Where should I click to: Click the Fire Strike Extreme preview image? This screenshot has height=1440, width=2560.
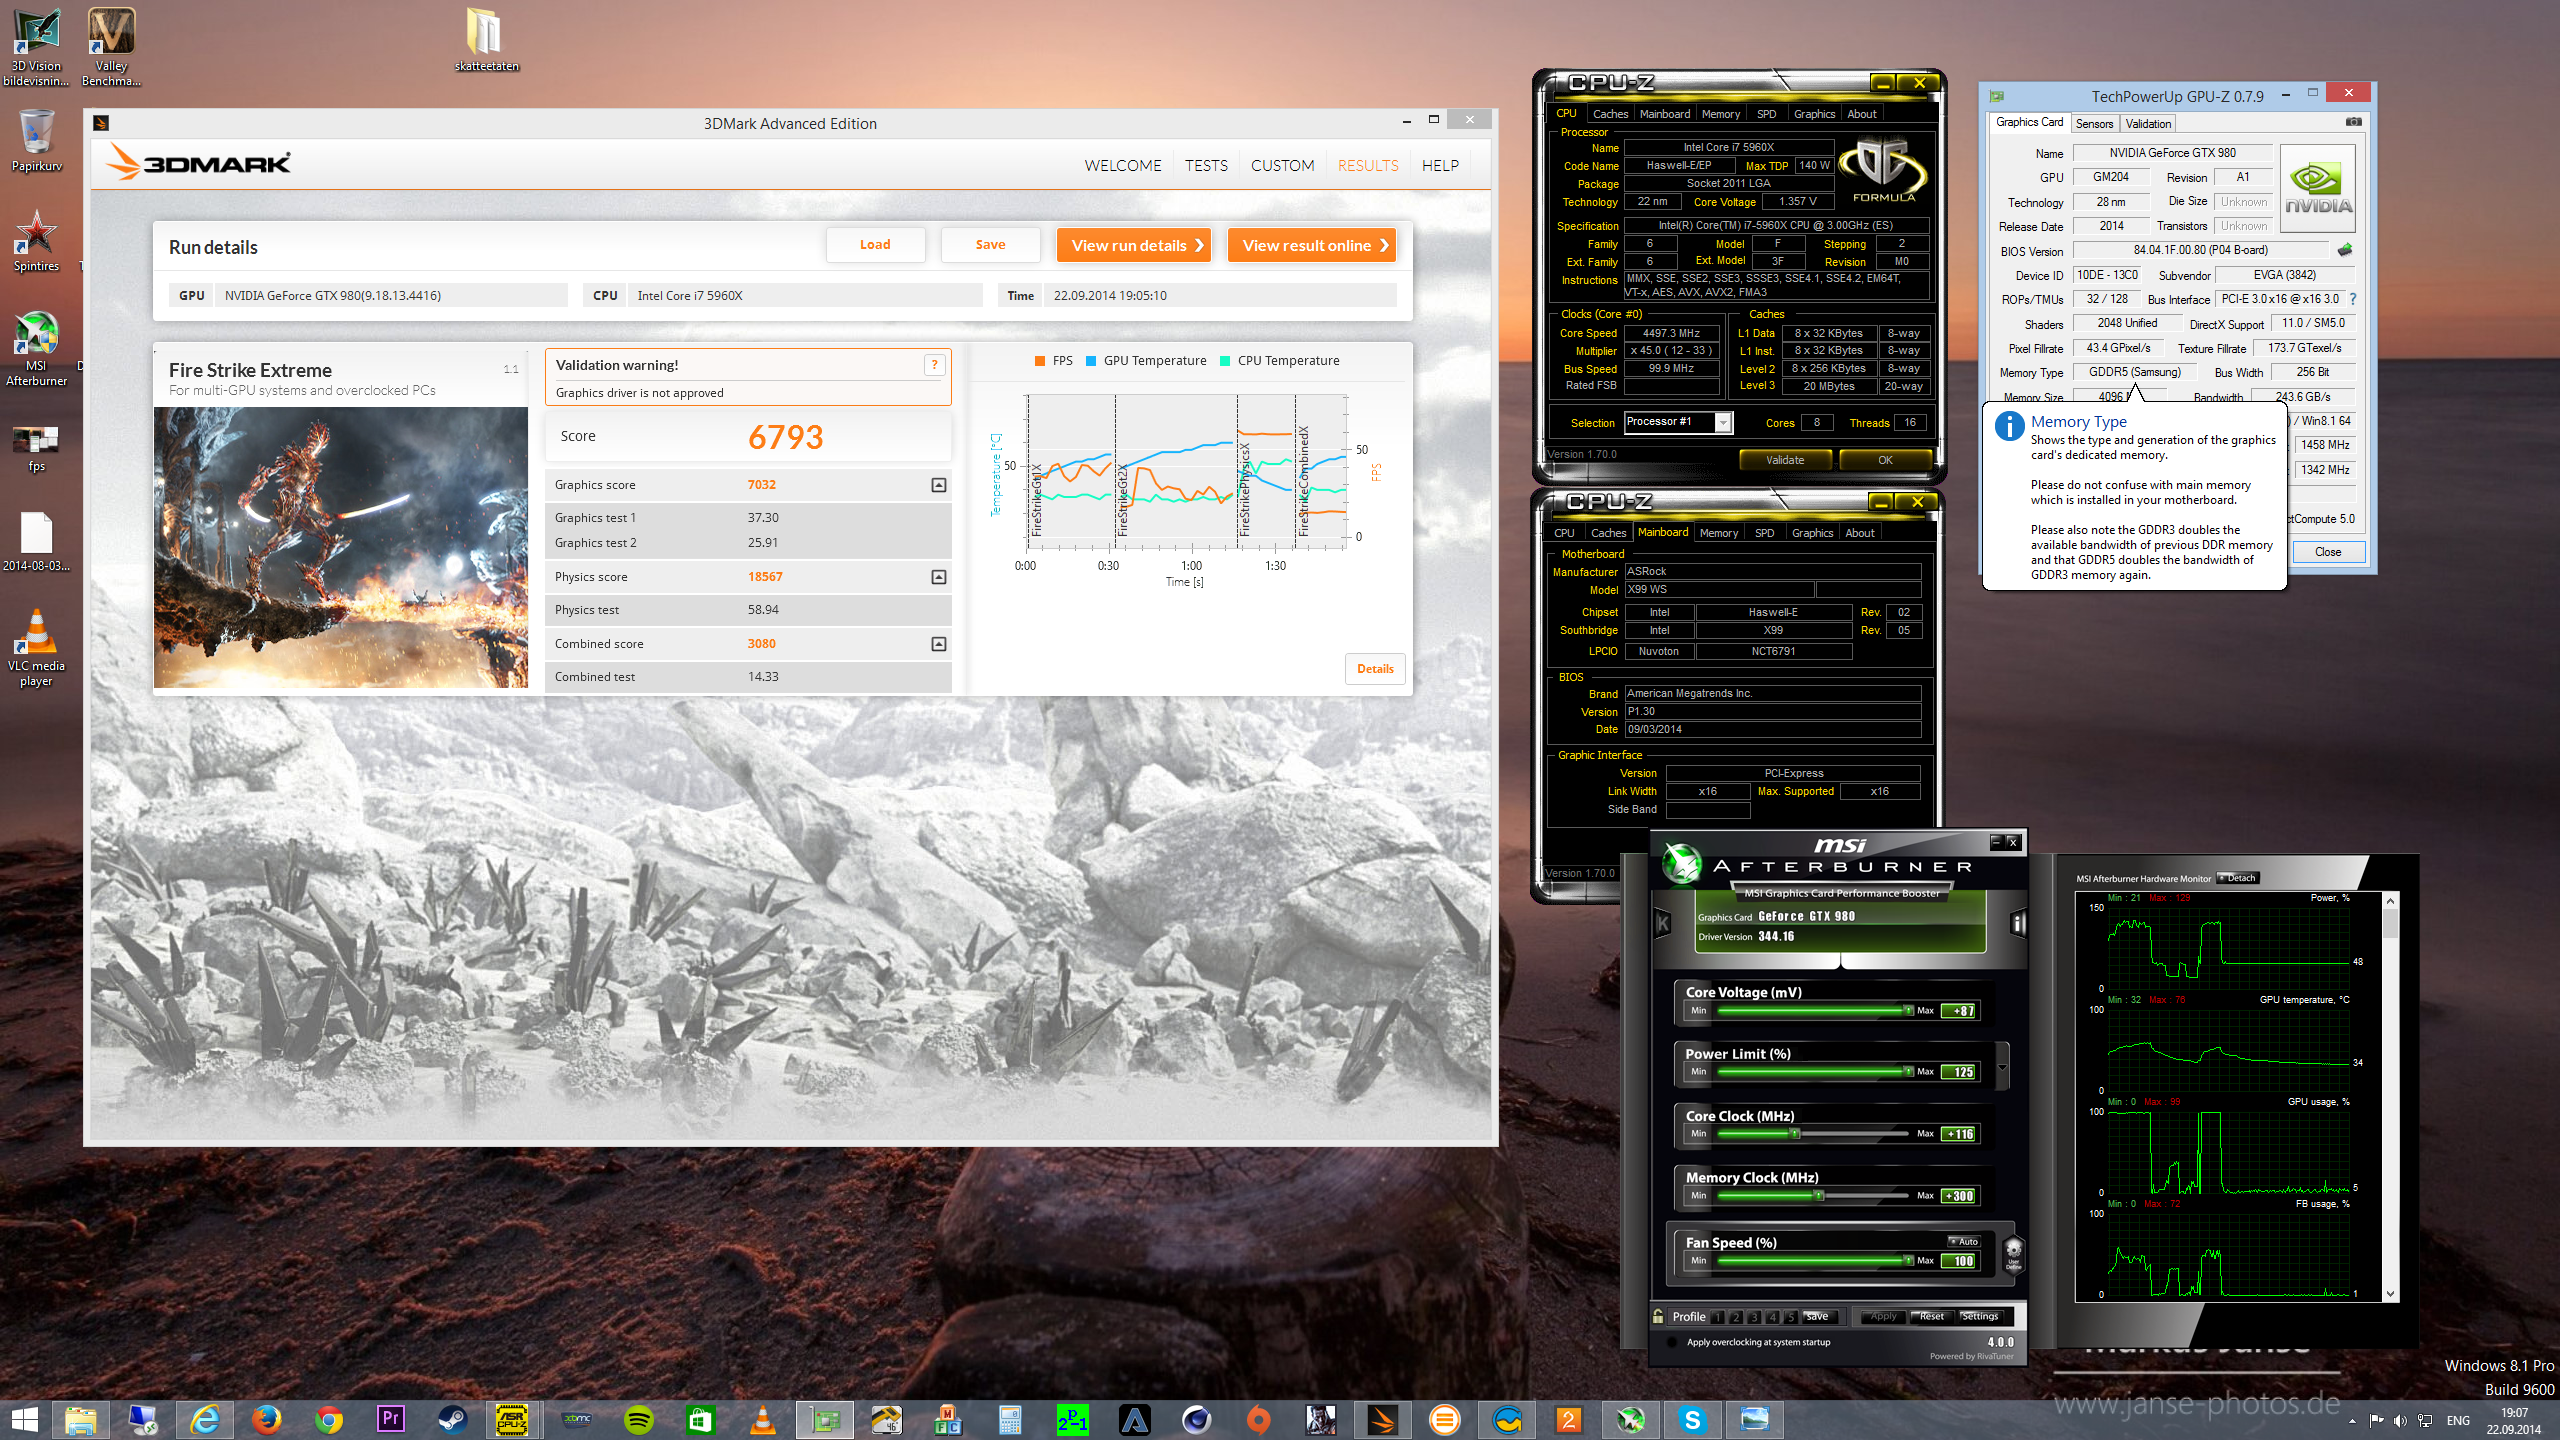341,547
